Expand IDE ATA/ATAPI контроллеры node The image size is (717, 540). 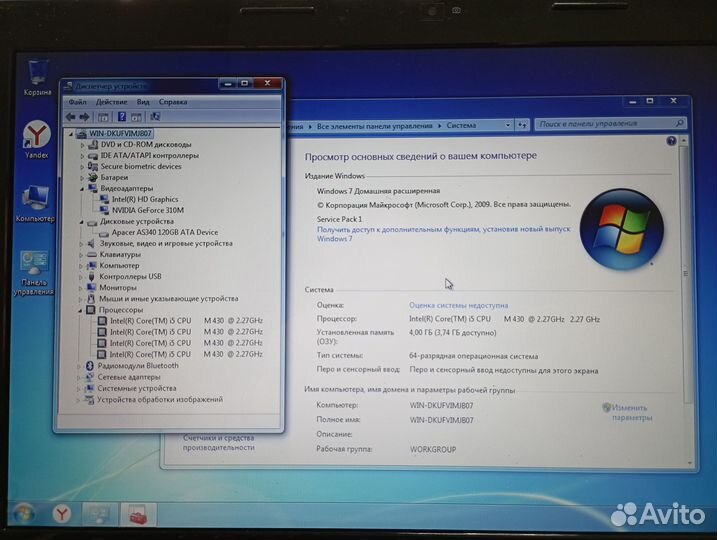(83, 156)
